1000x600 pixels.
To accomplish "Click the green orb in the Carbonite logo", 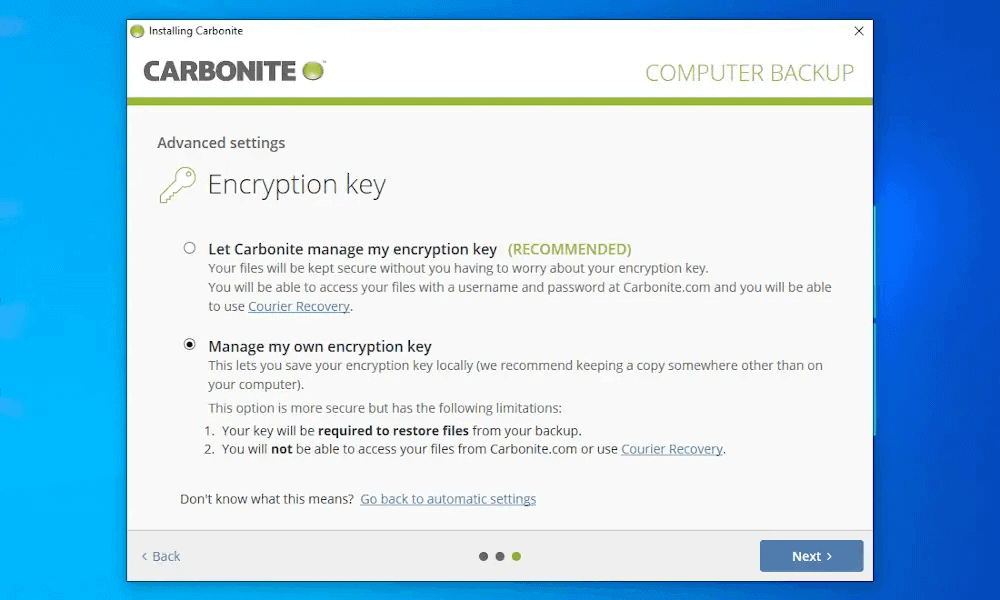I will (313, 70).
